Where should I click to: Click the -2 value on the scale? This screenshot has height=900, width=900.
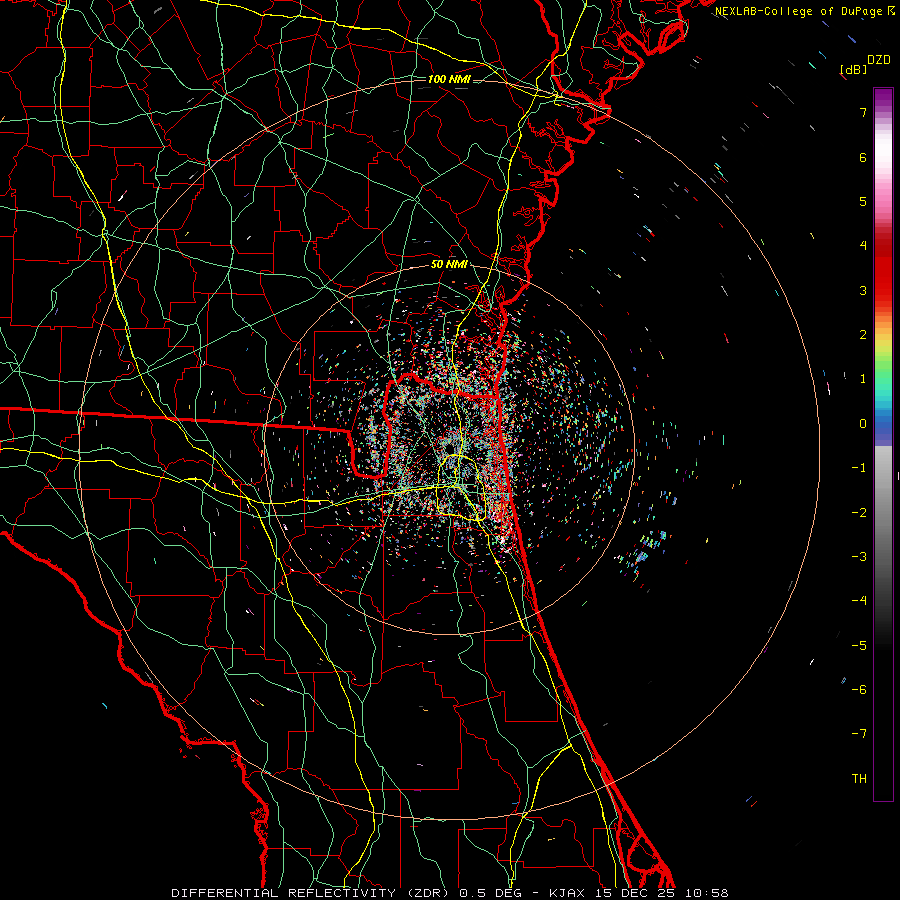(x=859, y=513)
